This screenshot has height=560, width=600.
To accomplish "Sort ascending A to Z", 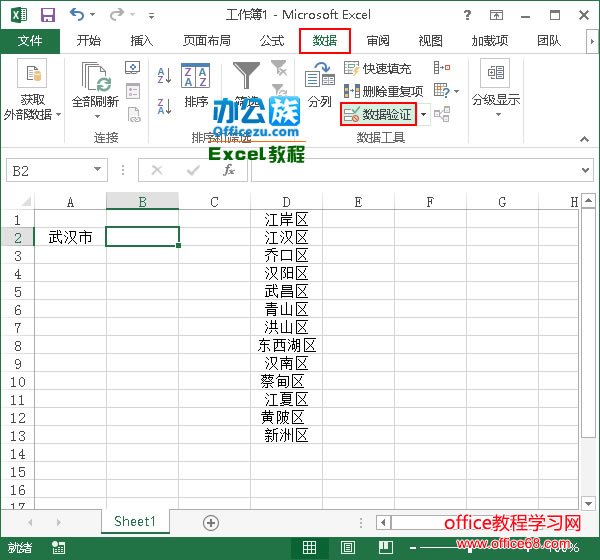I will click(165, 75).
